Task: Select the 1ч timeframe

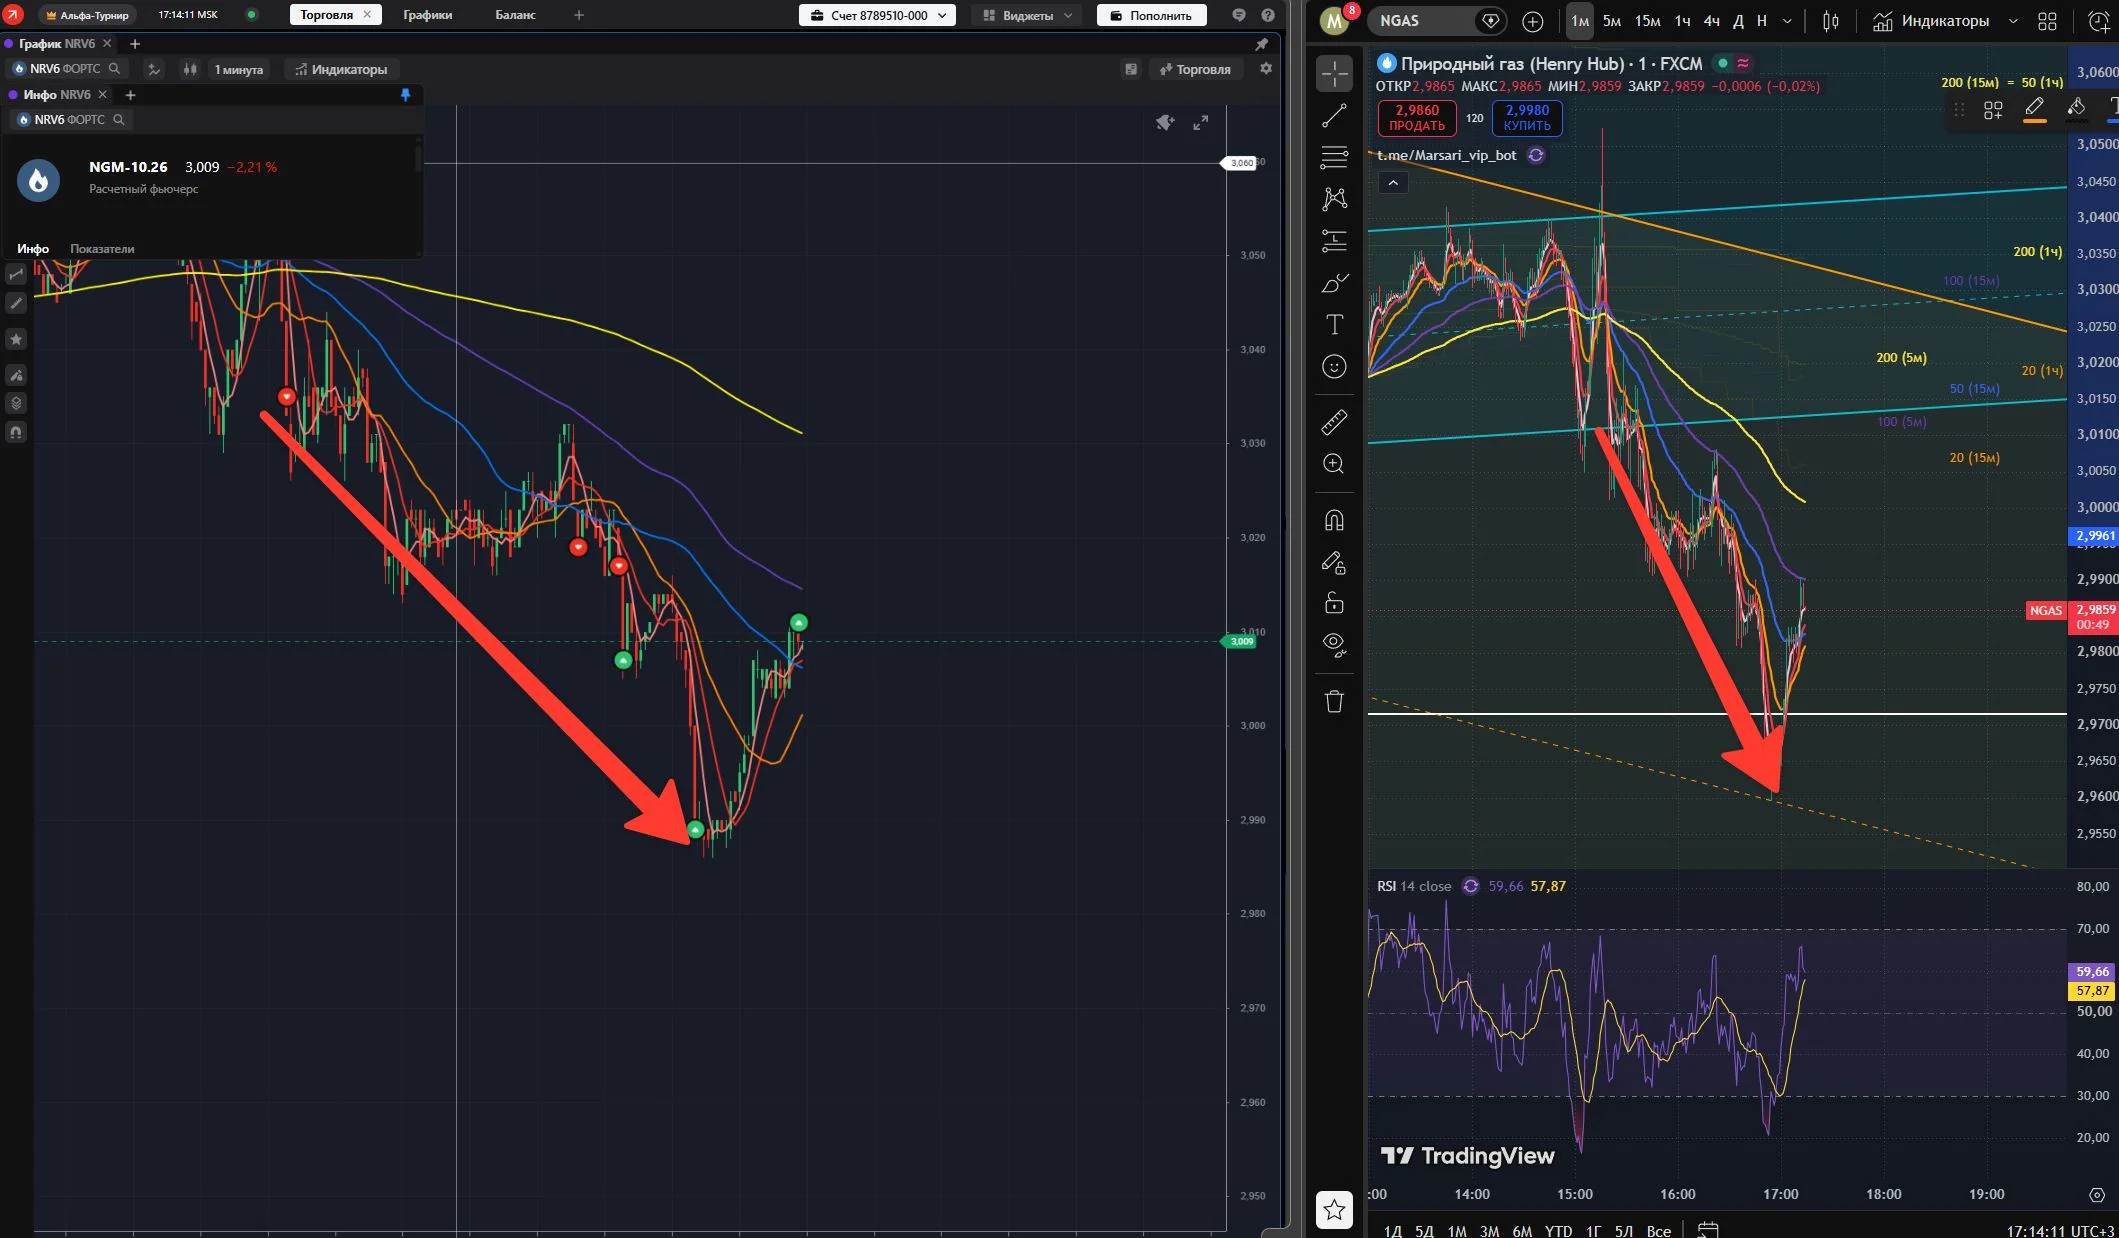Action: [x=1683, y=21]
